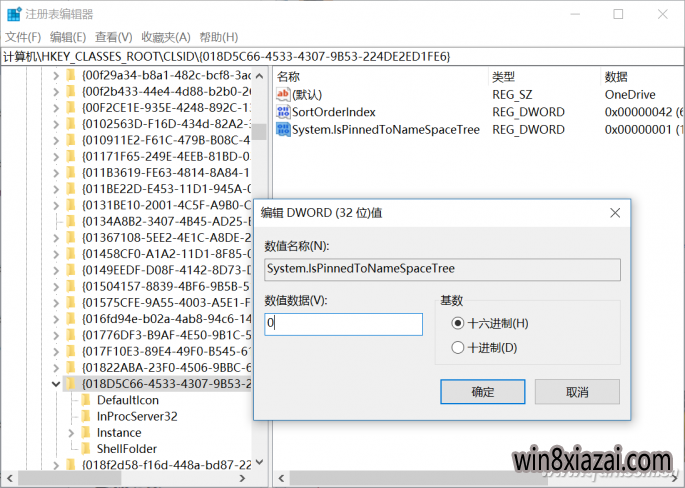Image resolution: width=685 pixels, height=488 pixels.
Task: Click the InProcServer32 folder icon
Action: (86, 416)
